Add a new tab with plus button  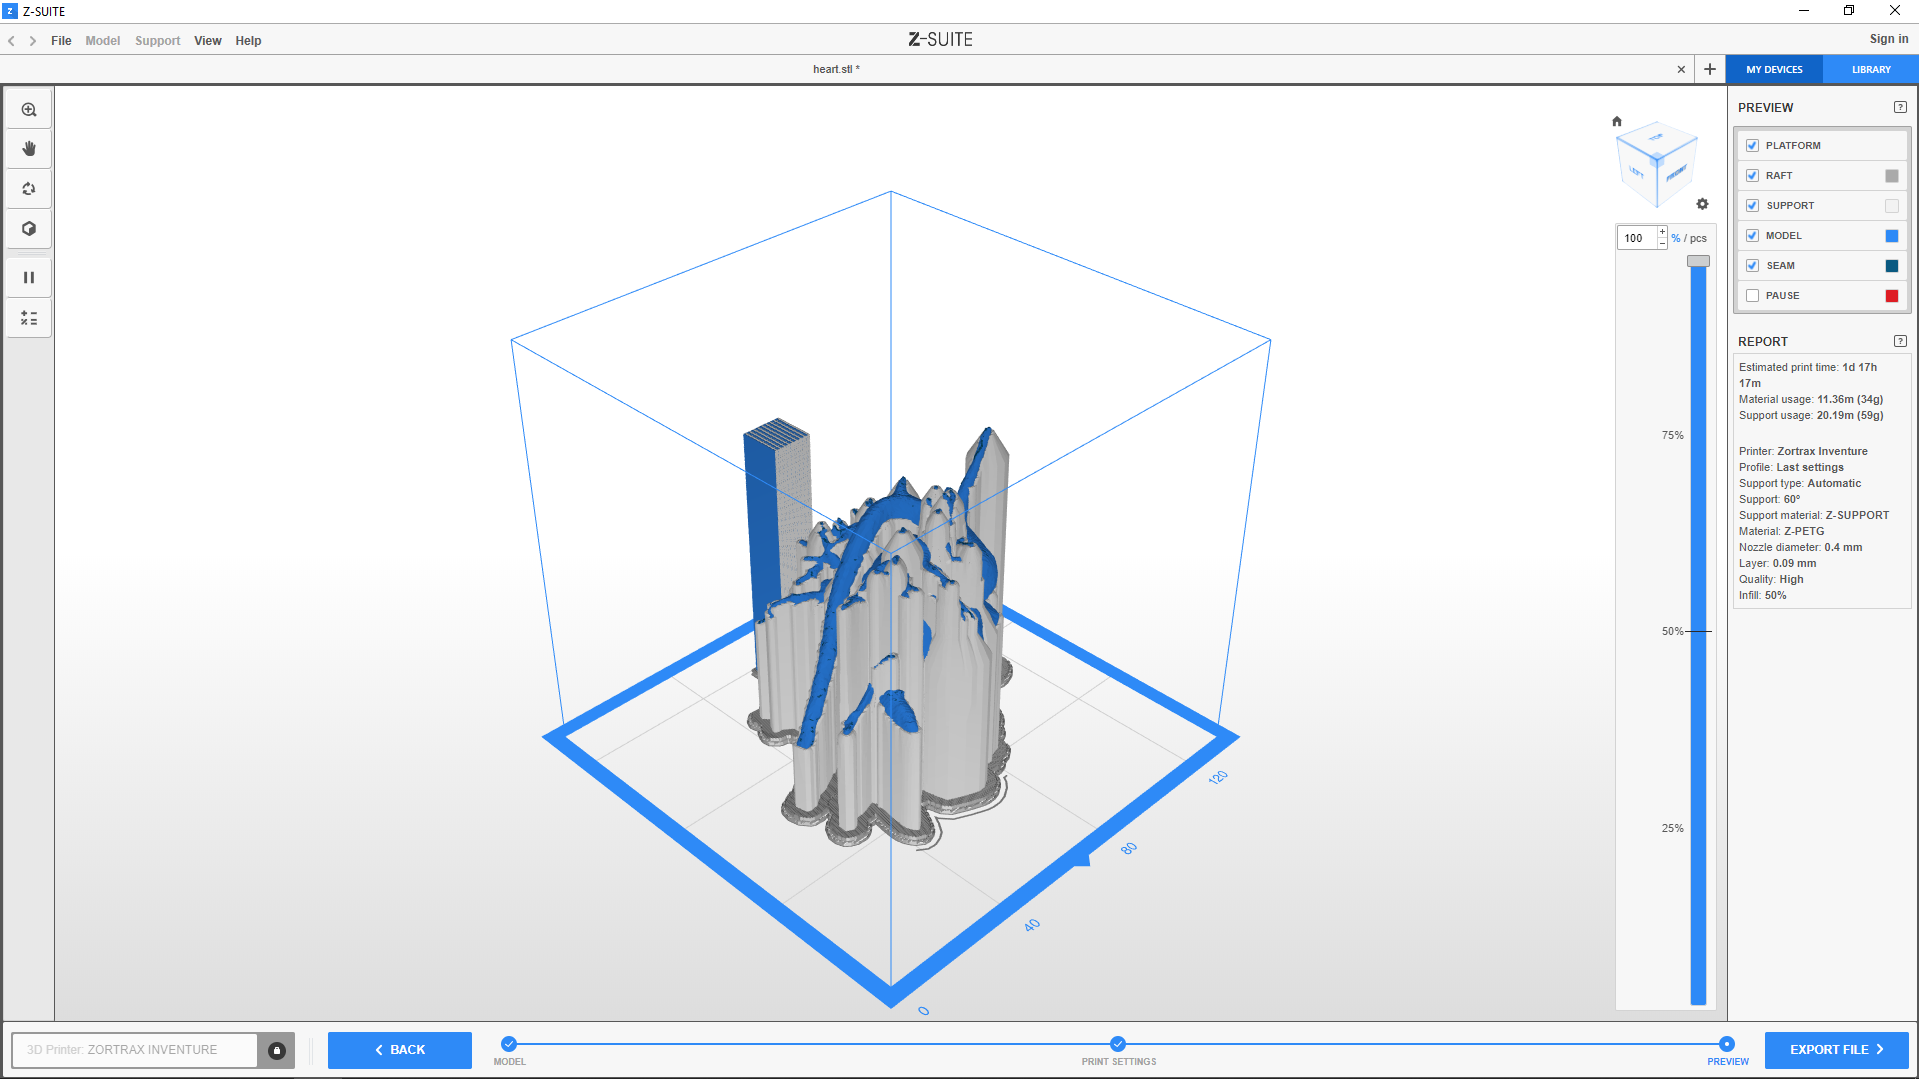click(1710, 69)
